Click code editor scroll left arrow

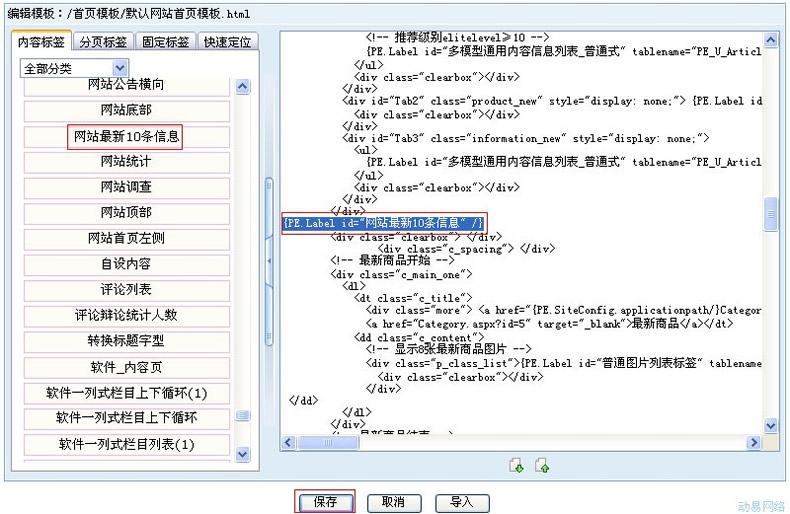[288, 442]
